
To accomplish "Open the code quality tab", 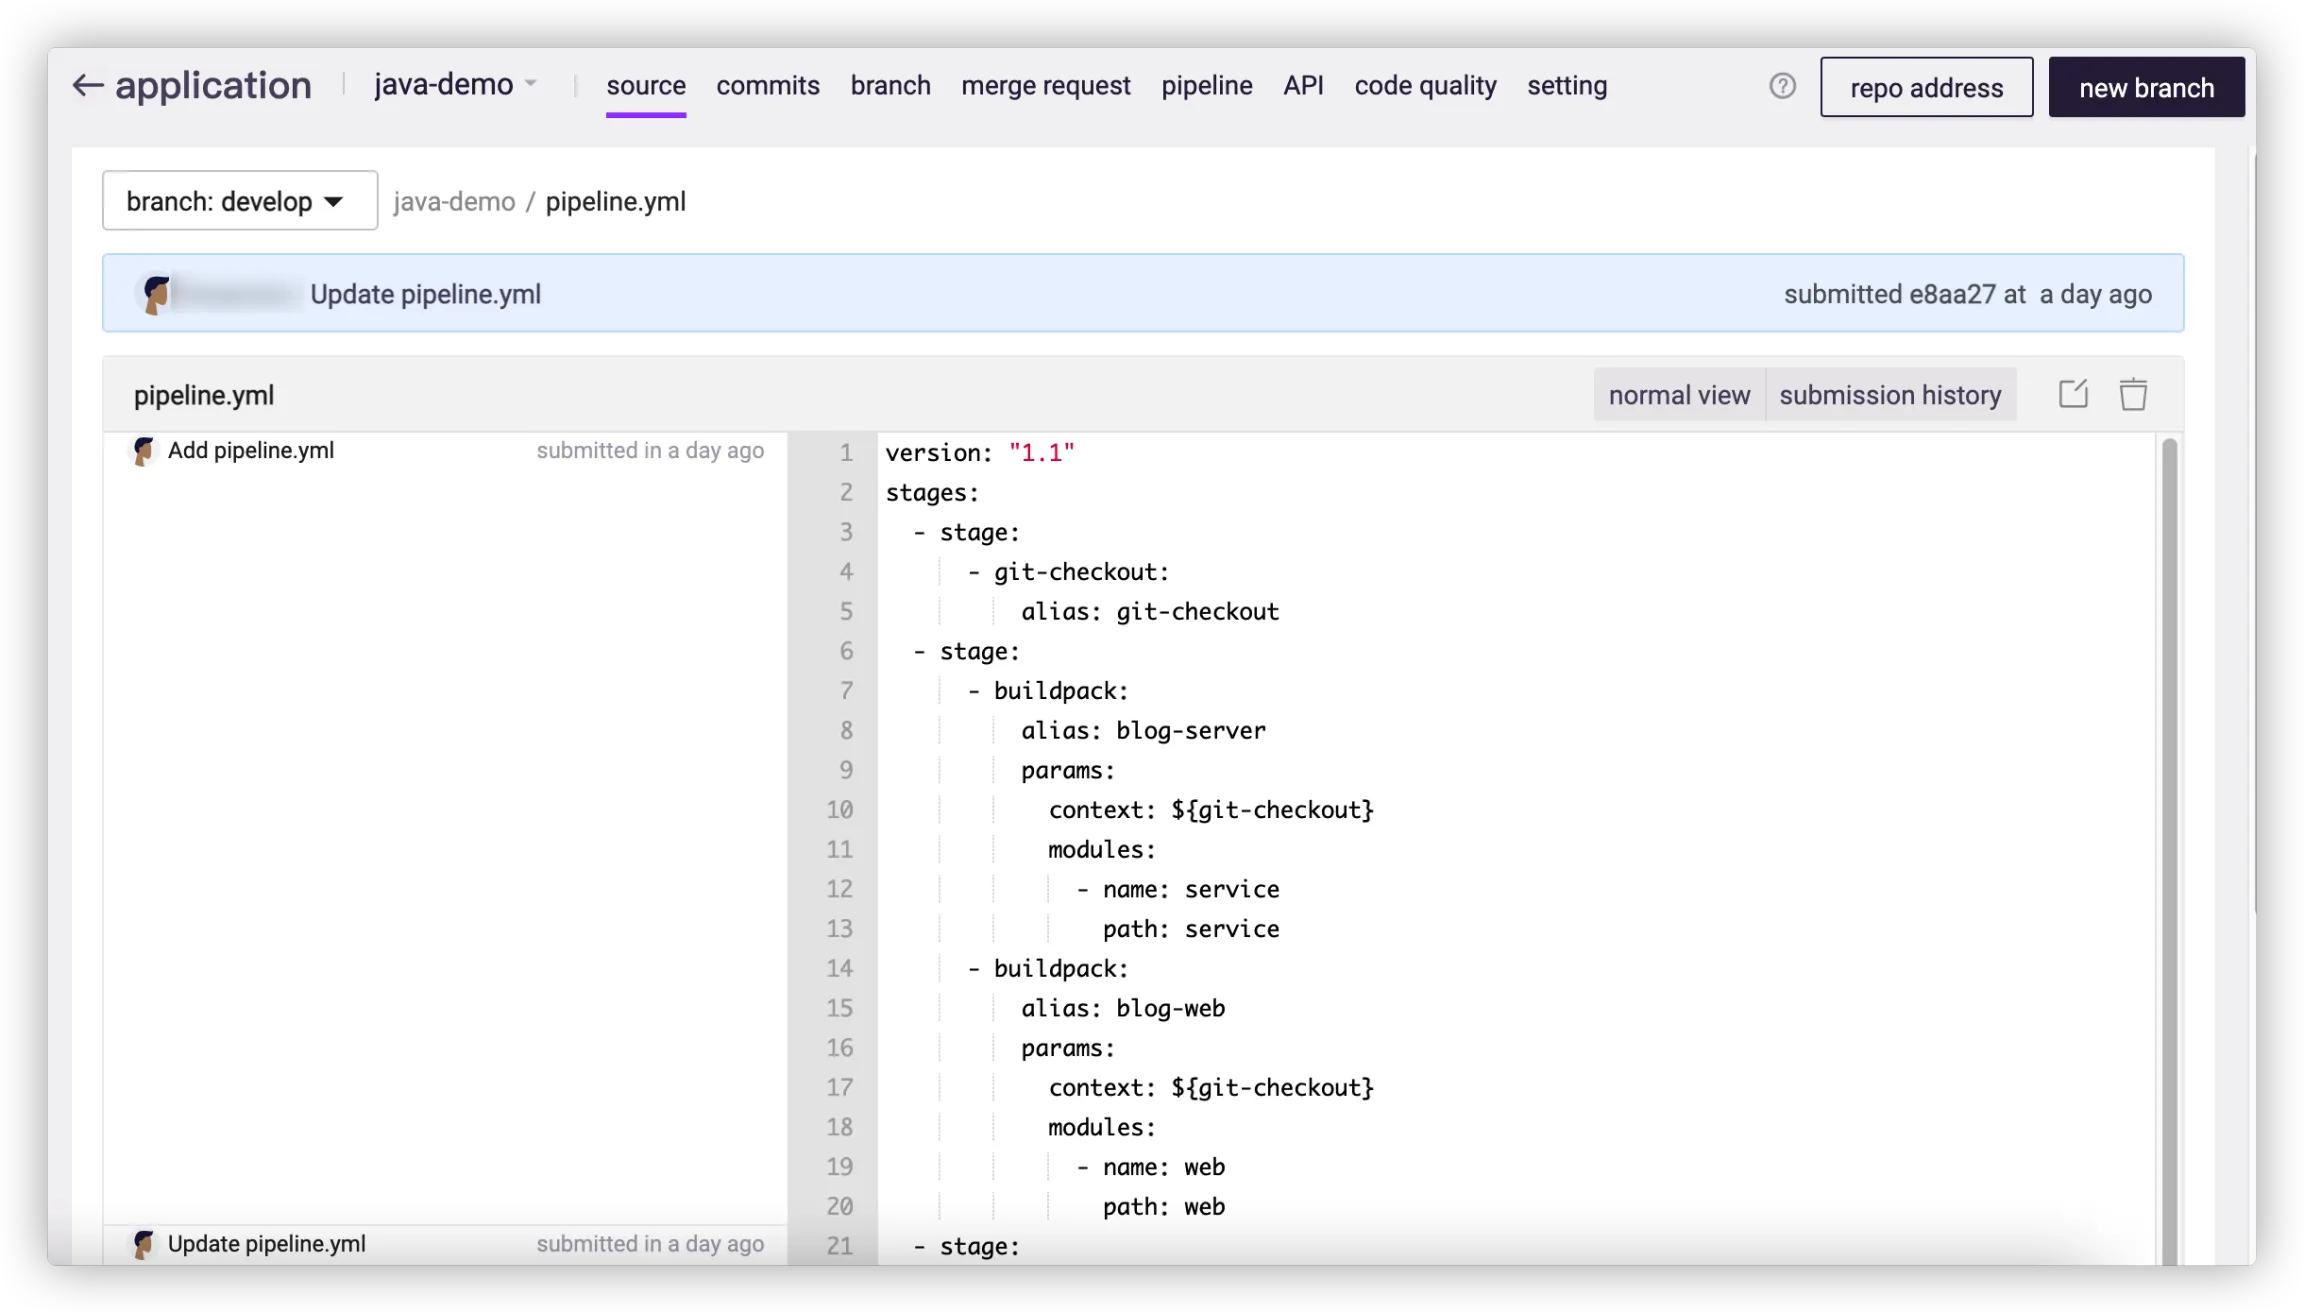I will [1425, 86].
